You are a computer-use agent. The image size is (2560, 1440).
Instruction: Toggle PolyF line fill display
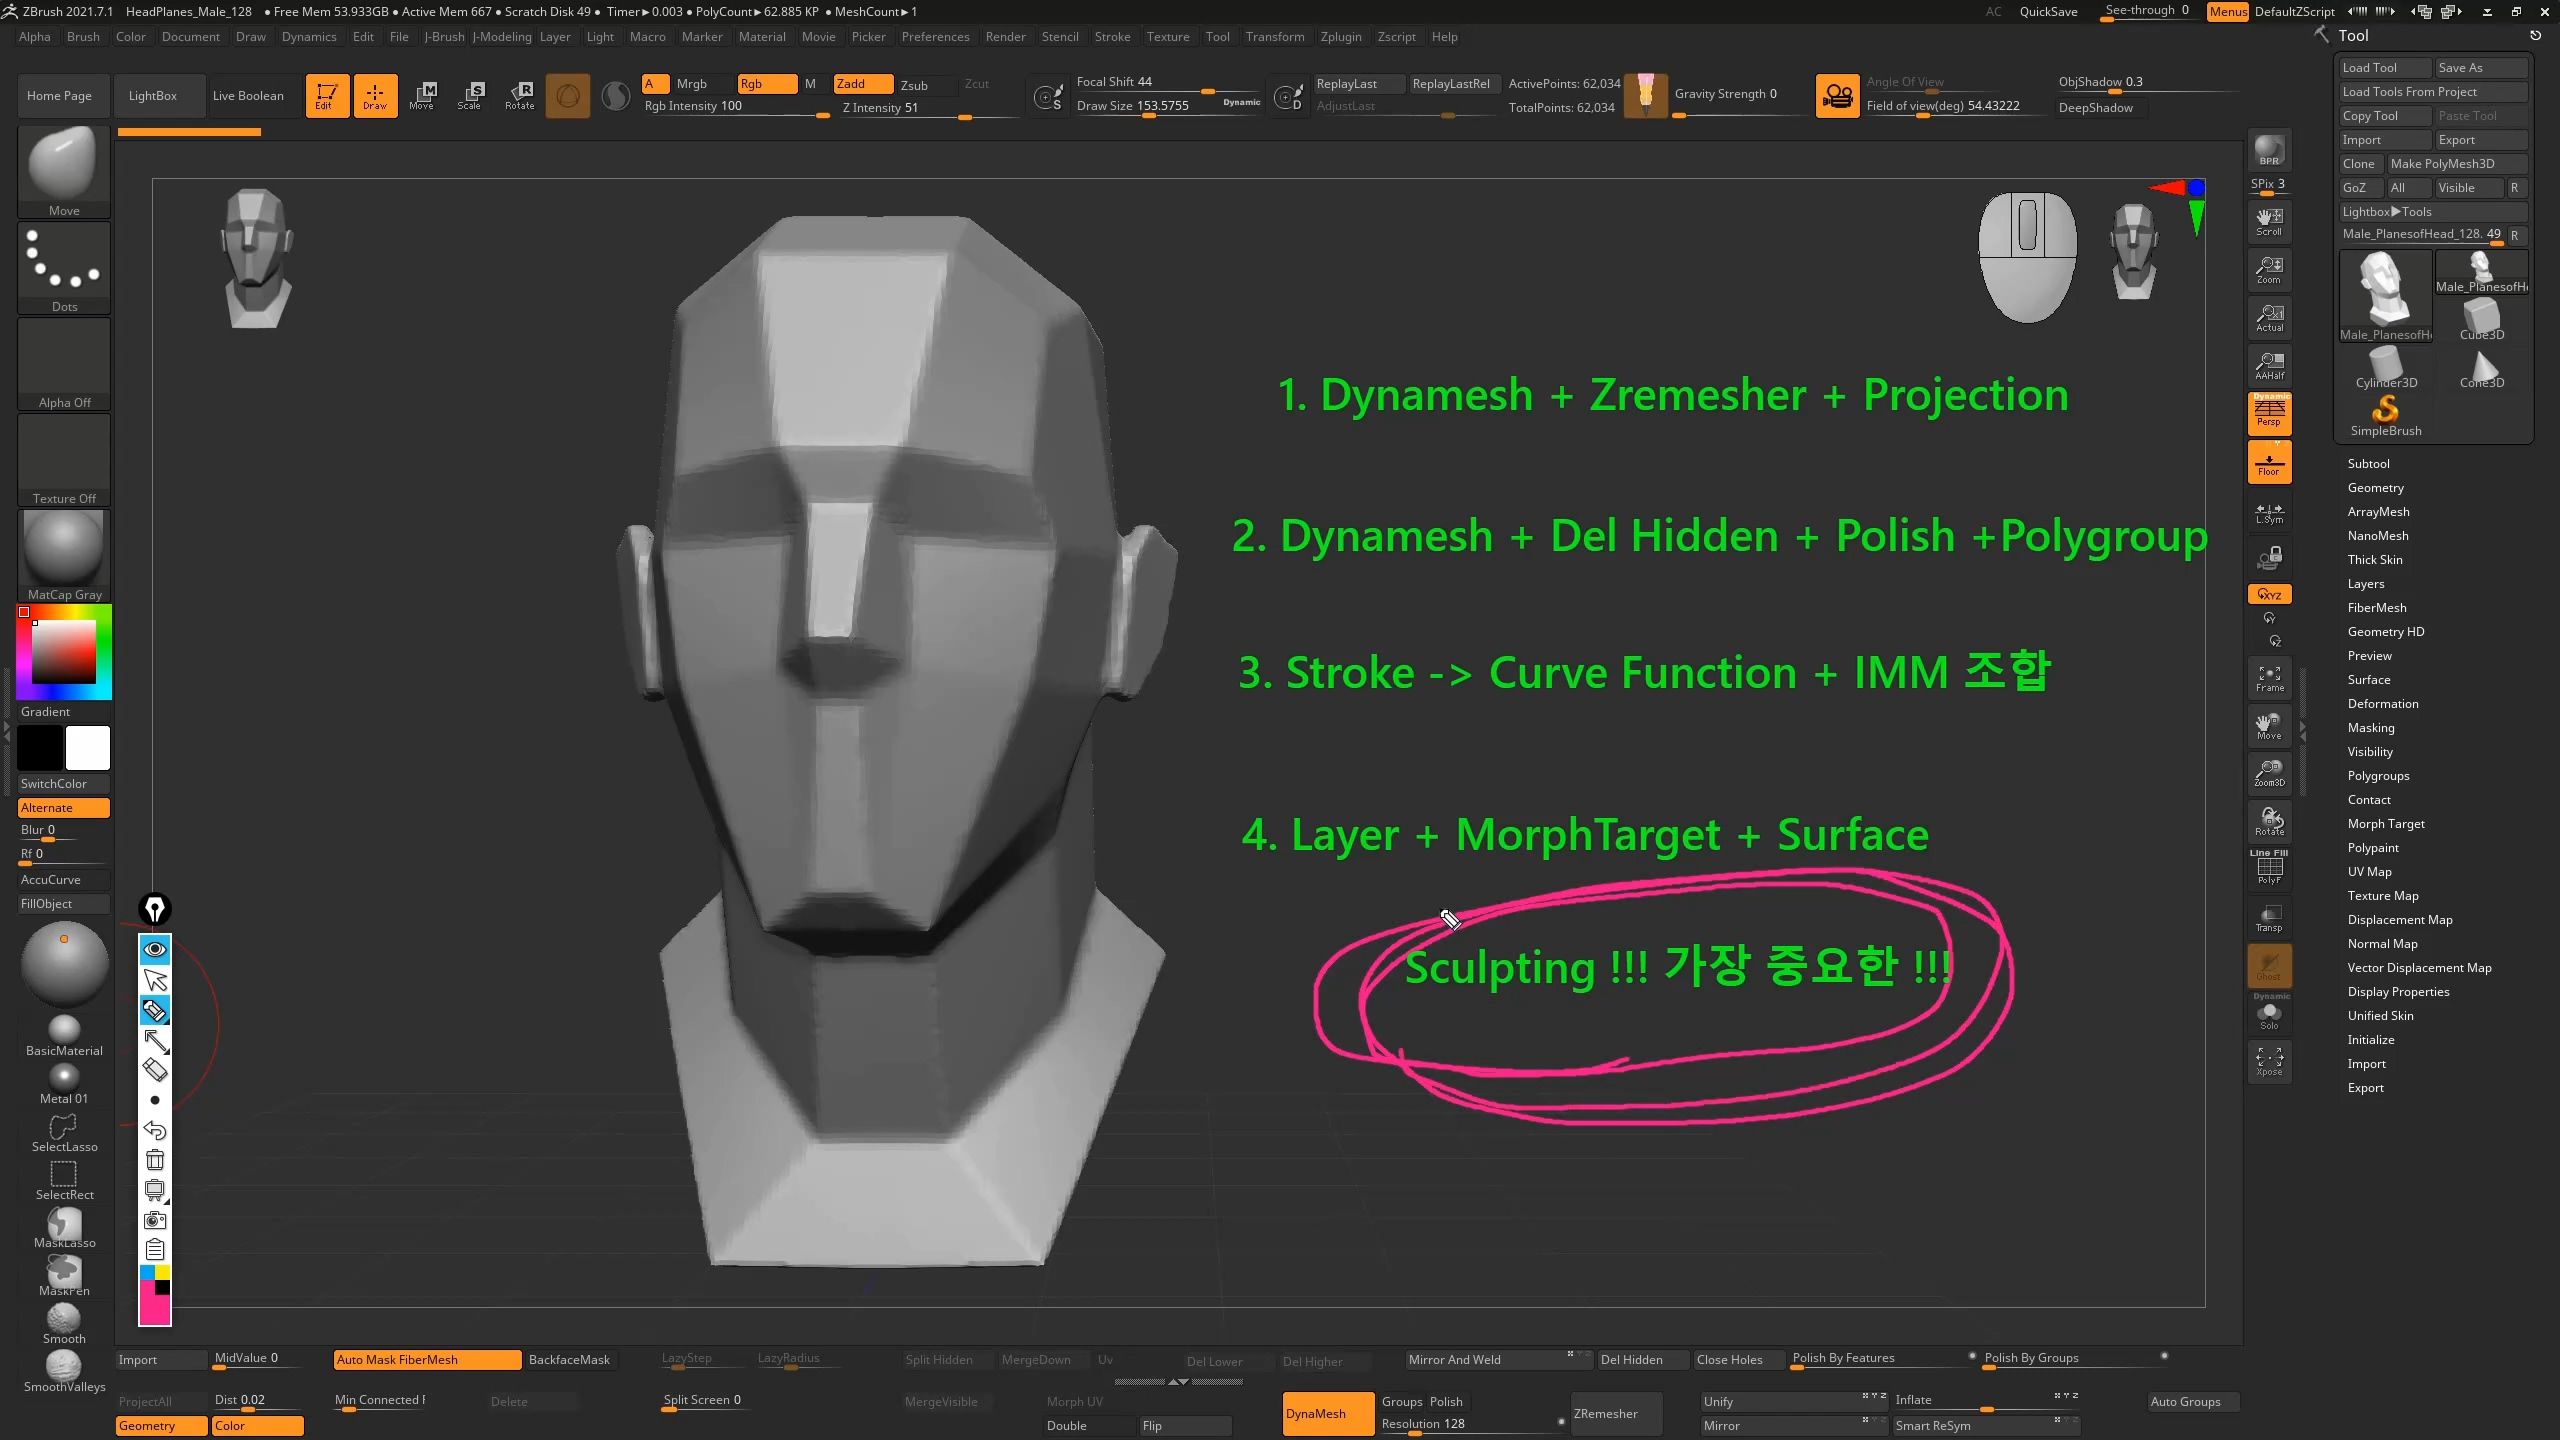click(2269, 868)
